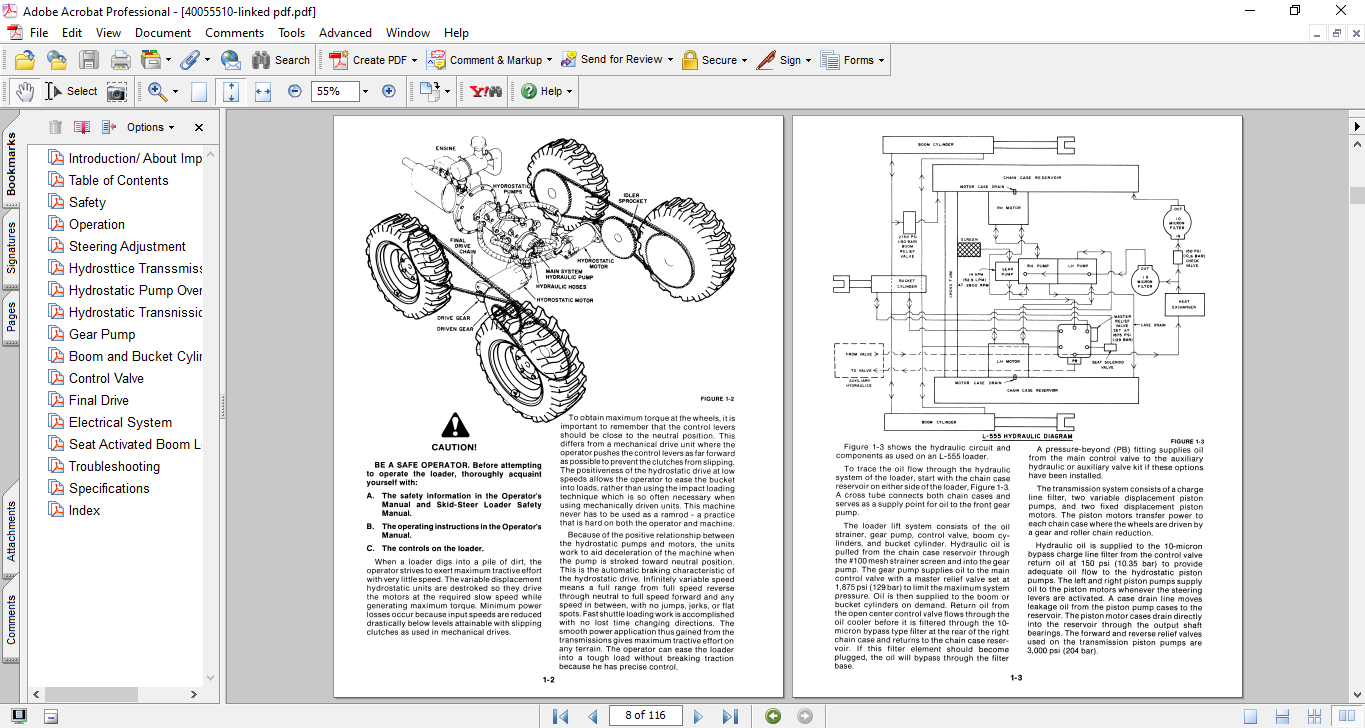
Task: Toggle the Fit Width view button
Action: click(x=263, y=91)
